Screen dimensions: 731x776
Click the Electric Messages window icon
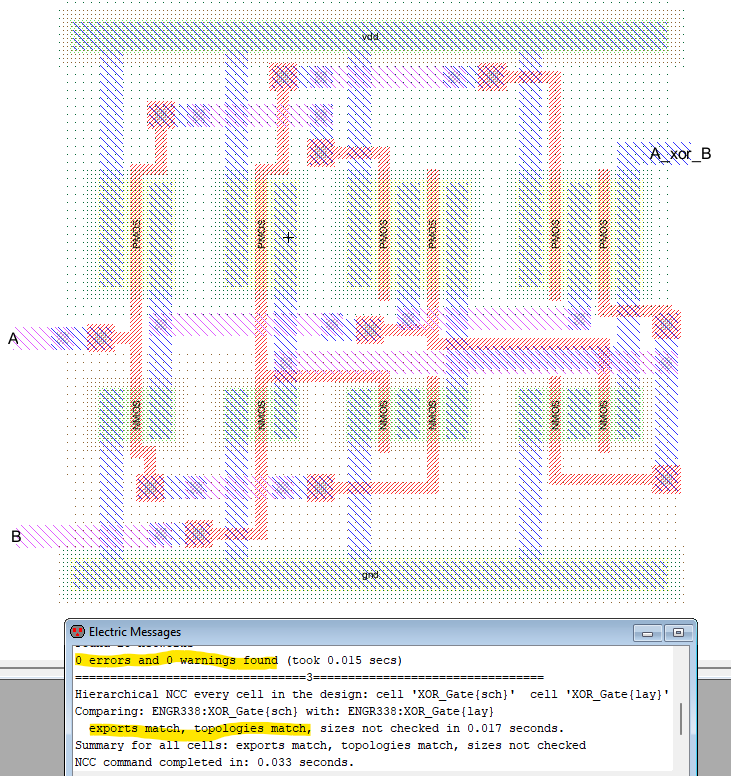(x=77, y=632)
